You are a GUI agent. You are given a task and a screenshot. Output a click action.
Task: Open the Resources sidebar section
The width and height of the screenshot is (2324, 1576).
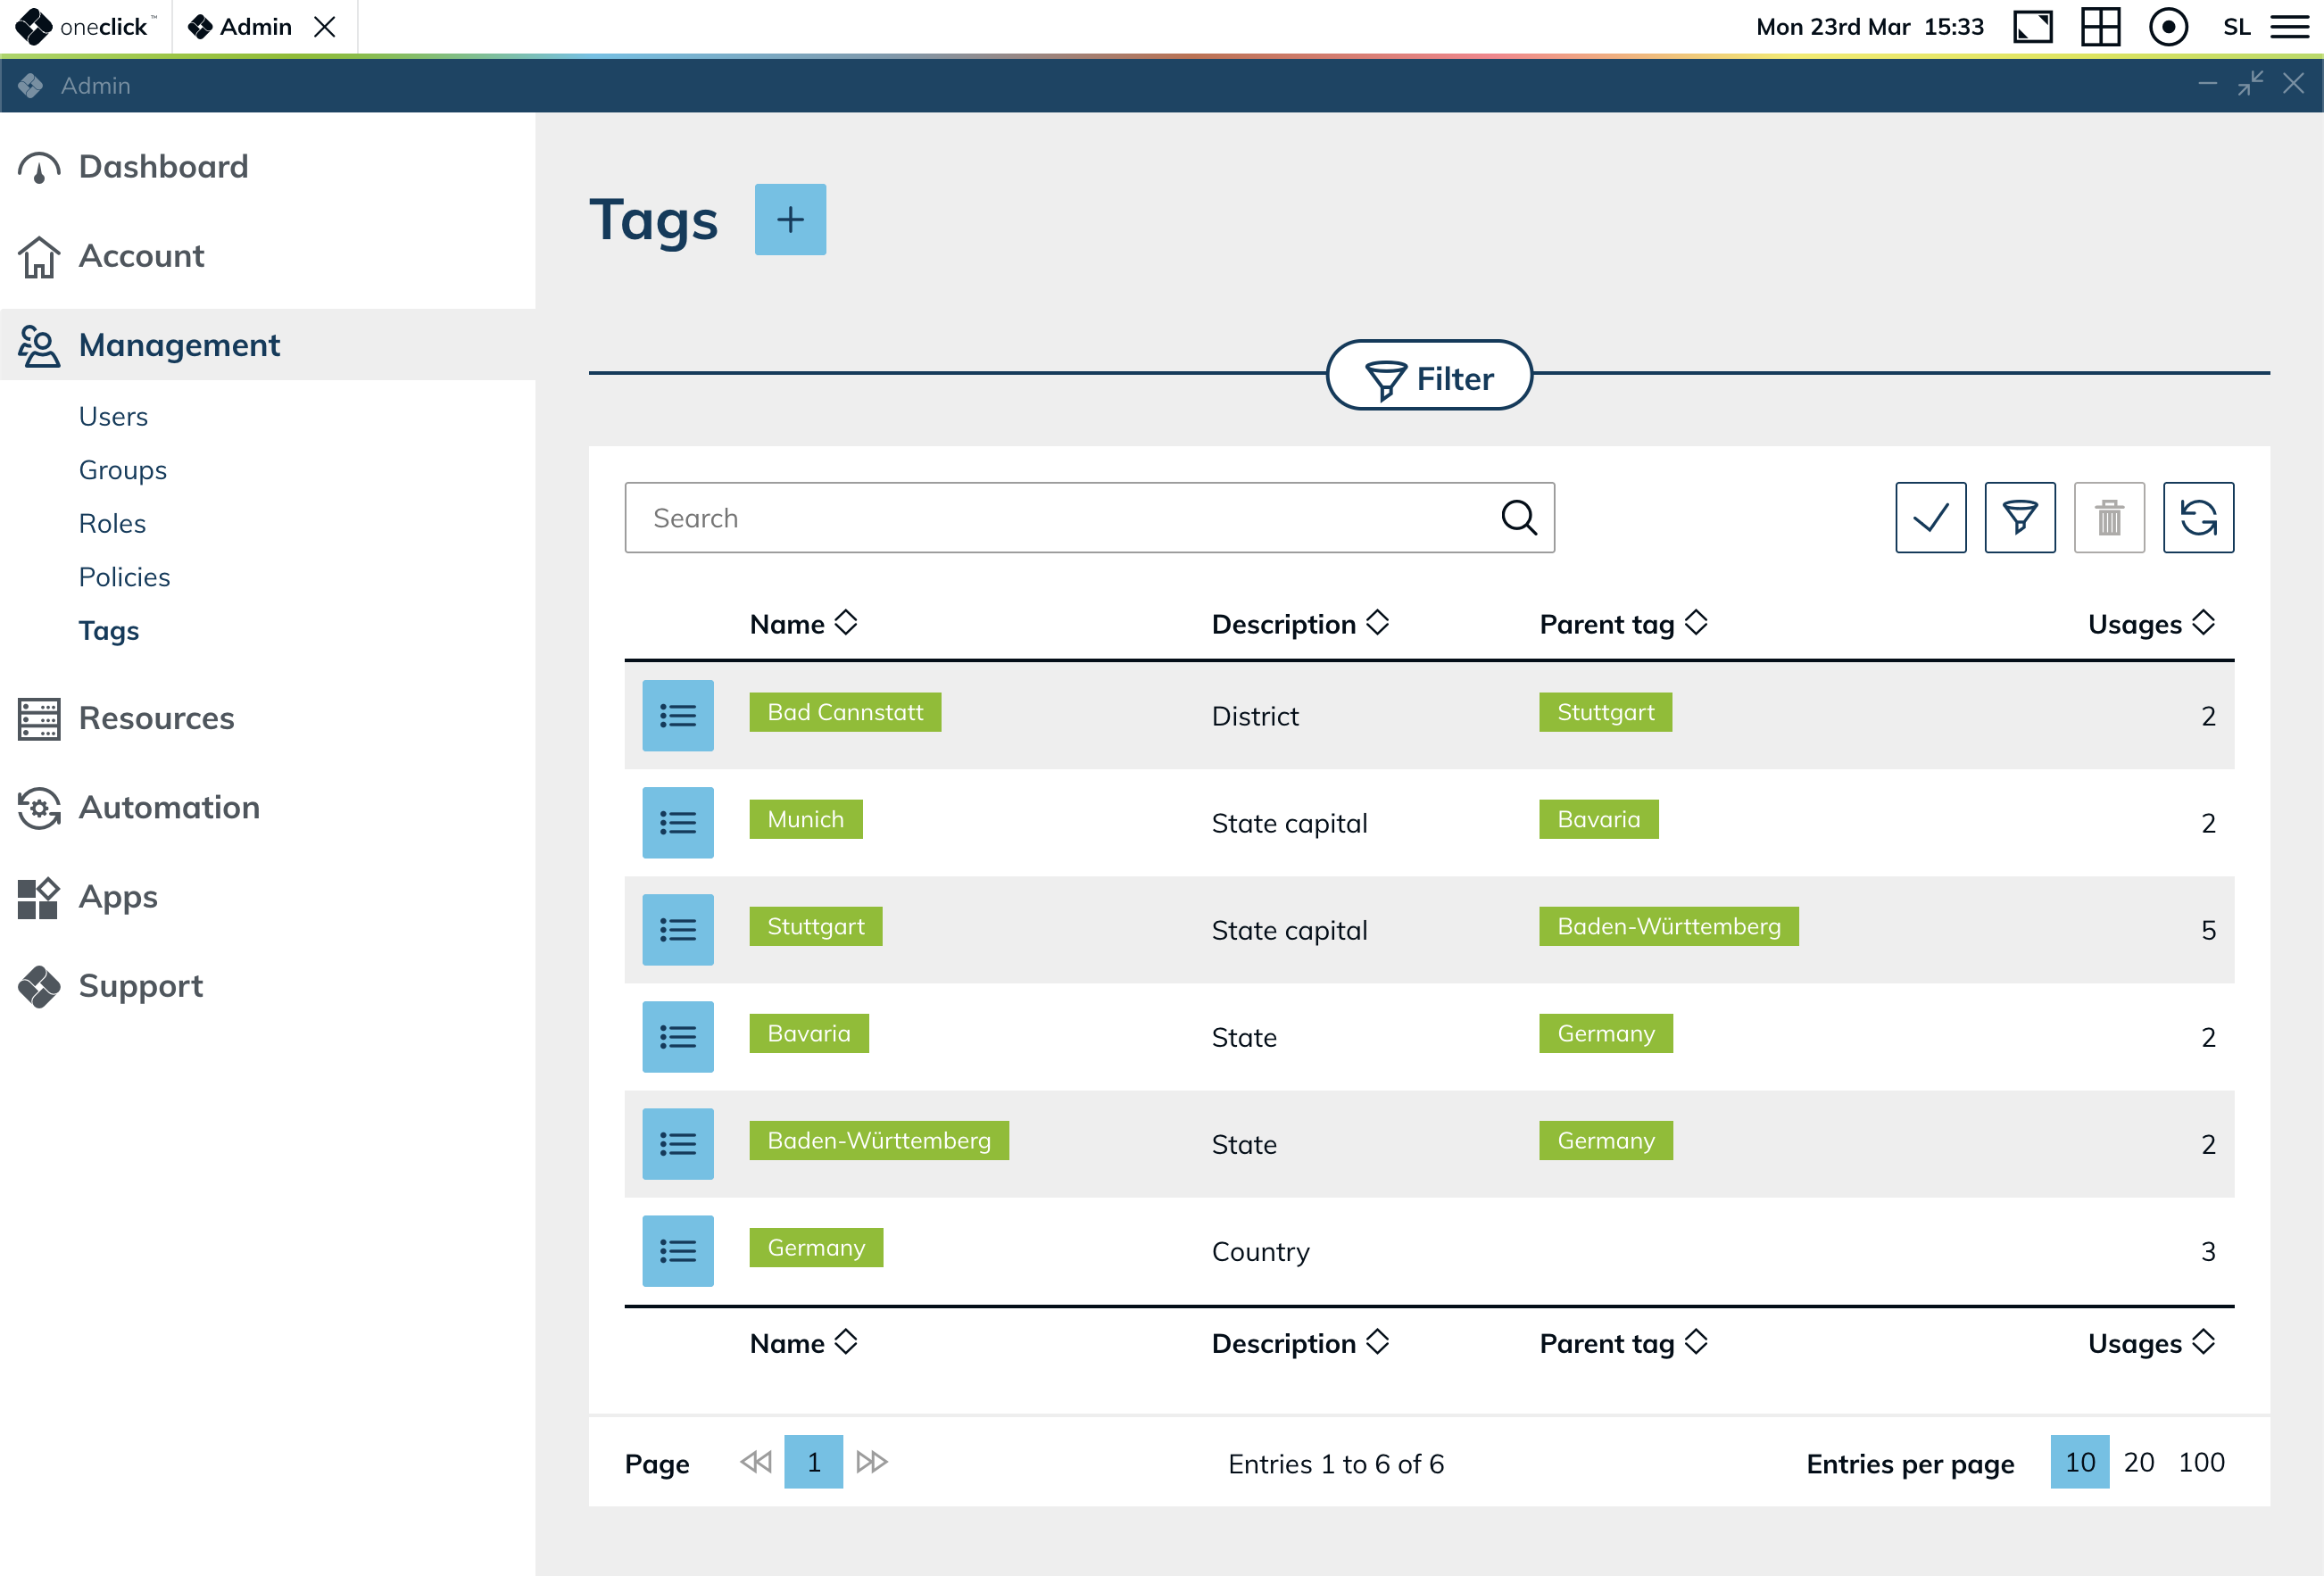point(156,718)
